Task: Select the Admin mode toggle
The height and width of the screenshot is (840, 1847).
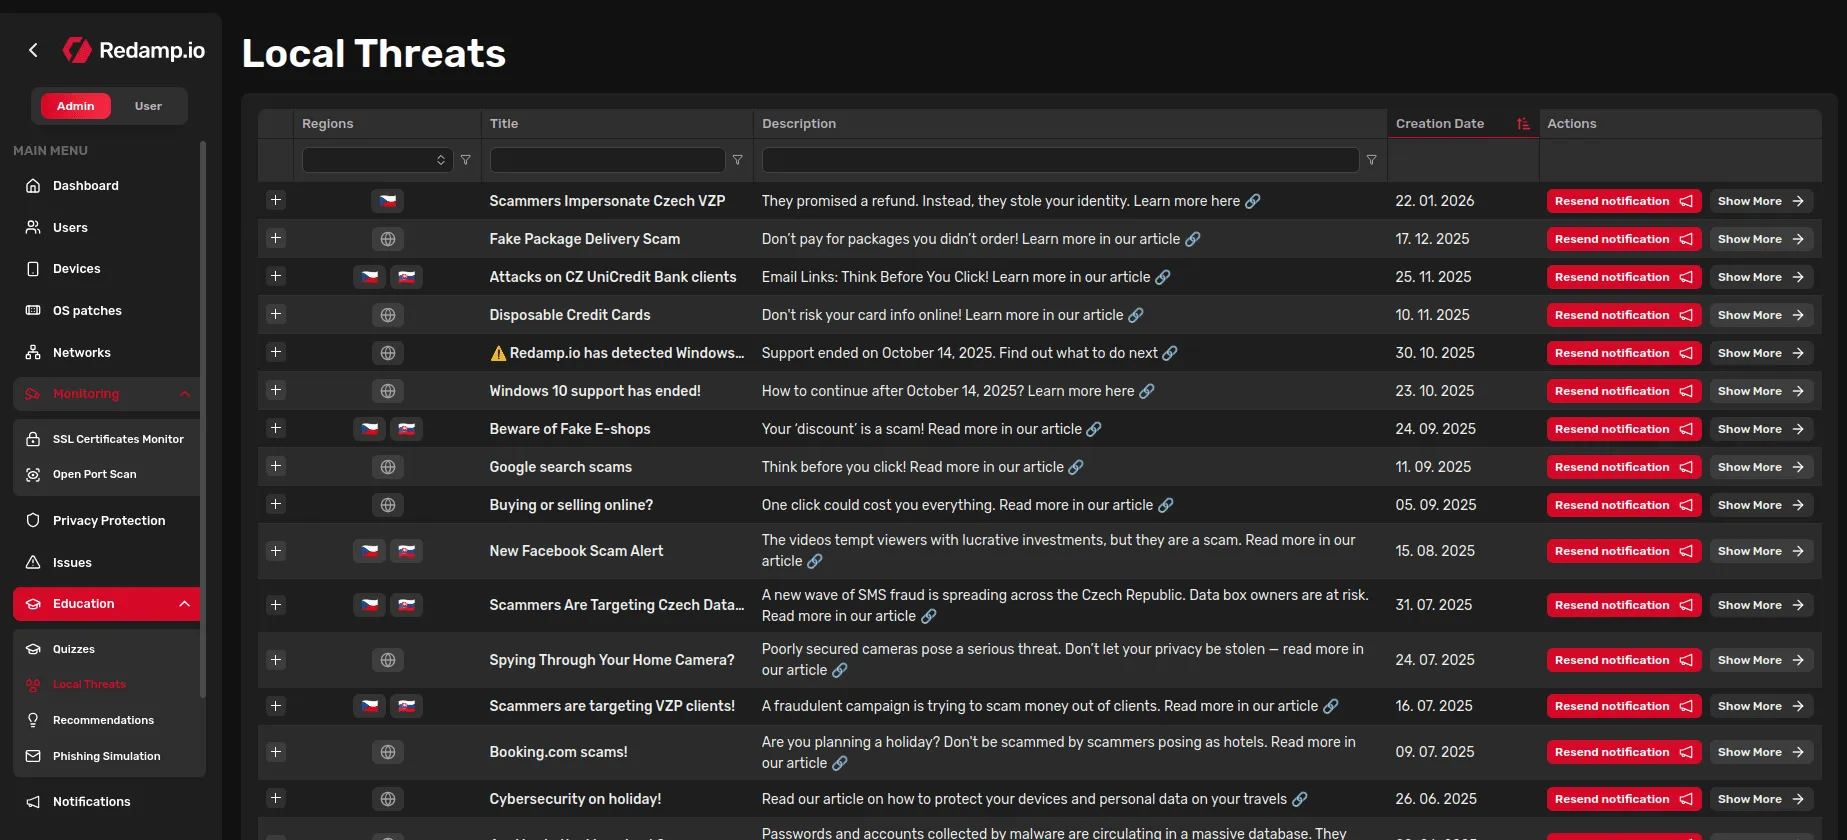Action: coord(76,106)
